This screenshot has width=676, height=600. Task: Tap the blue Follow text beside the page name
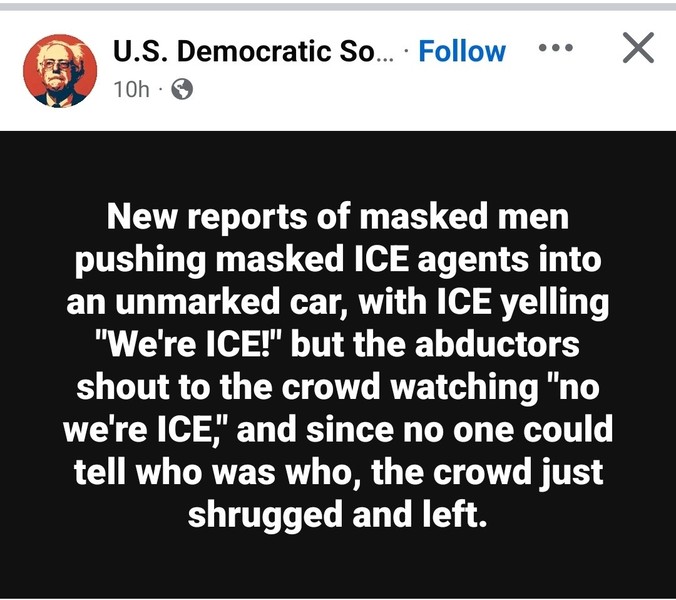point(462,51)
